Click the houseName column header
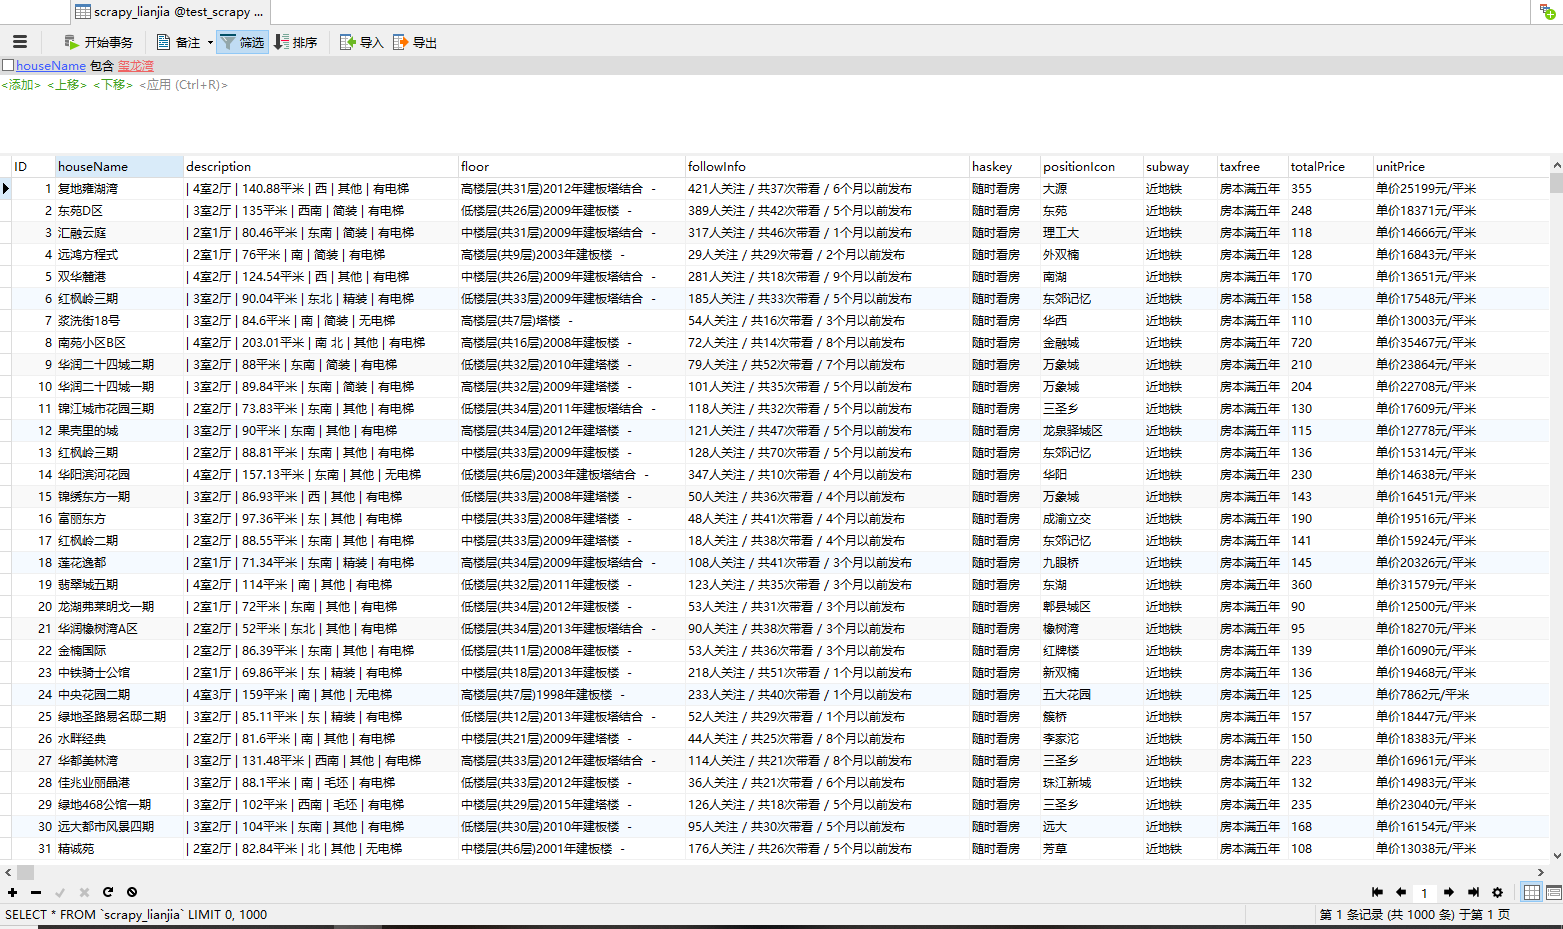Image resolution: width=1563 pixels, height=929 pixels. (119, 167)
